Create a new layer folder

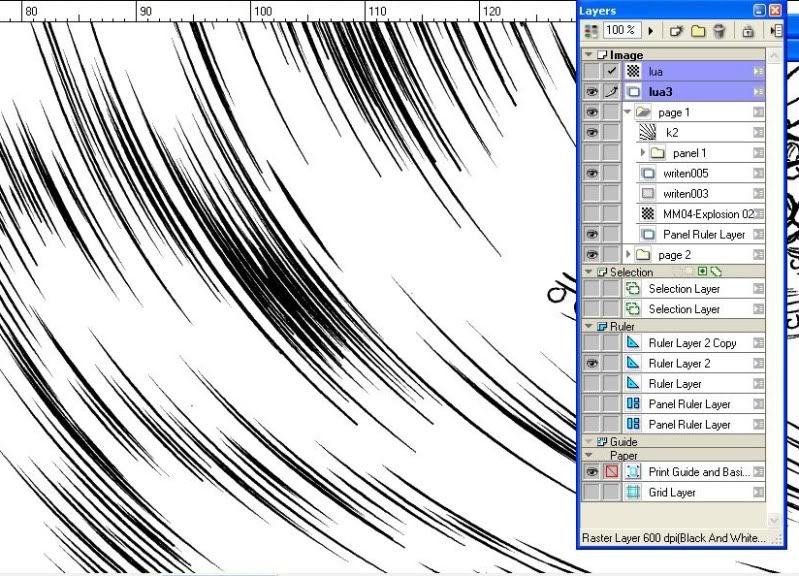[698, 31]
